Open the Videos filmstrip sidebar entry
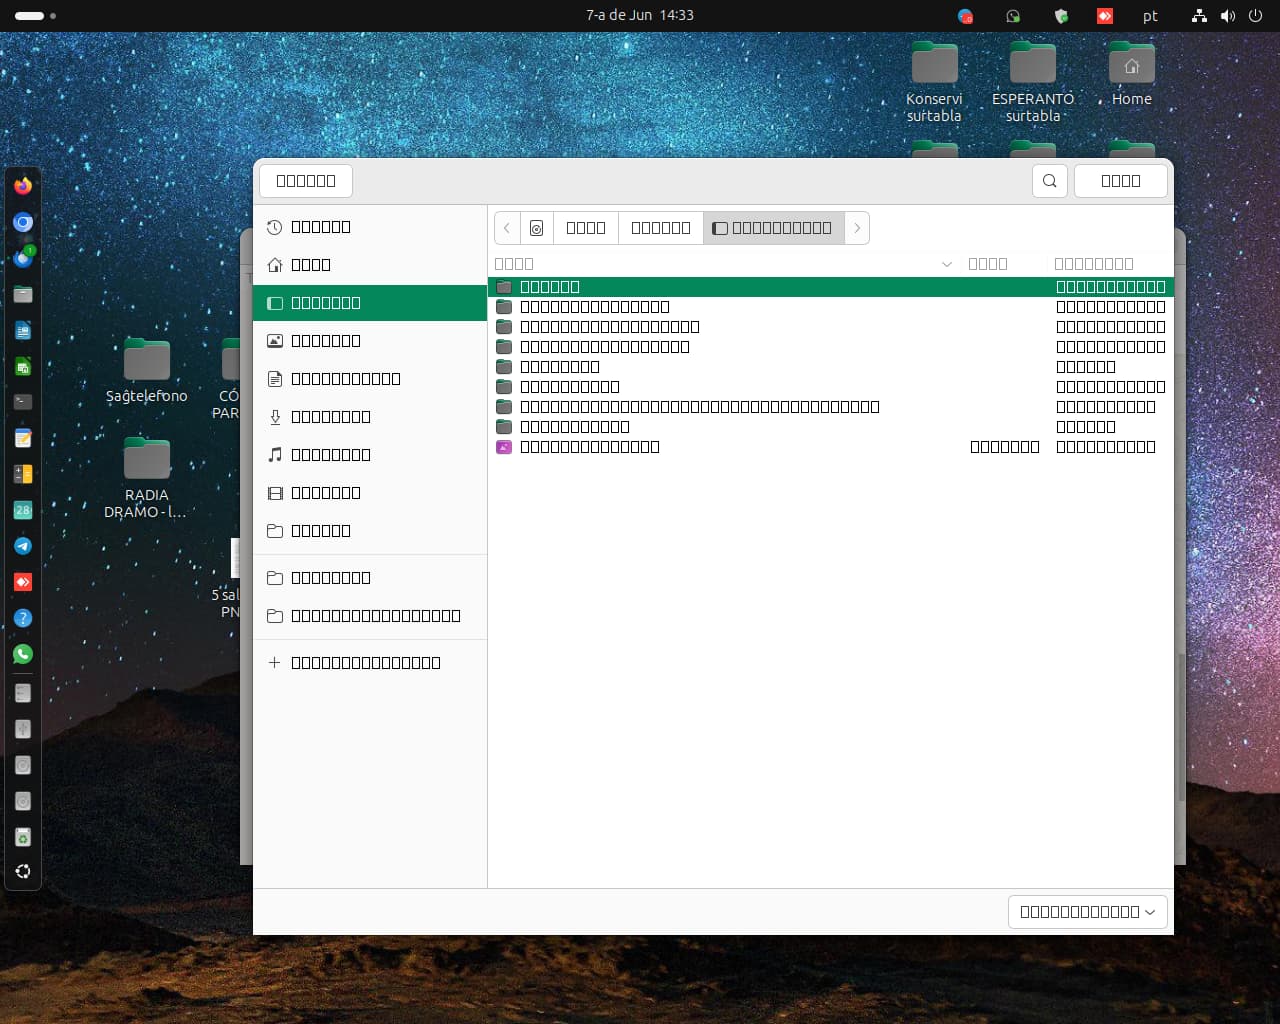The width and height of the screenshot is (1280, 1024). pyautogui.click(x=325, y=493)
